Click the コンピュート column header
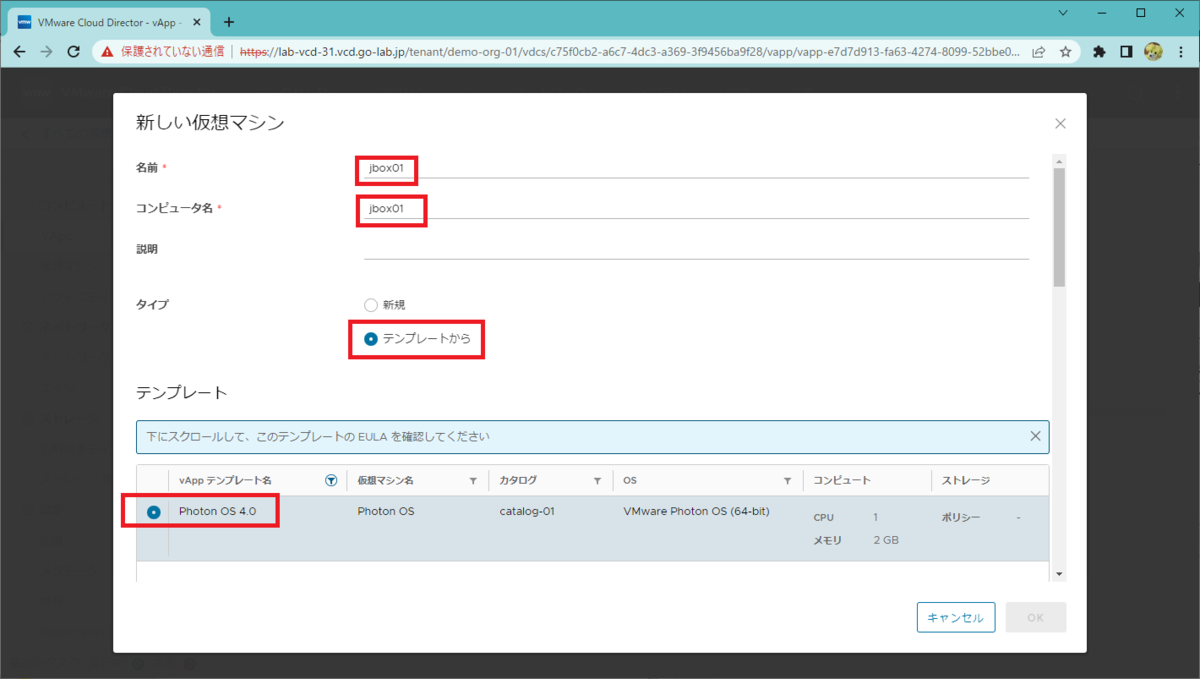 (x=842, y=481)
